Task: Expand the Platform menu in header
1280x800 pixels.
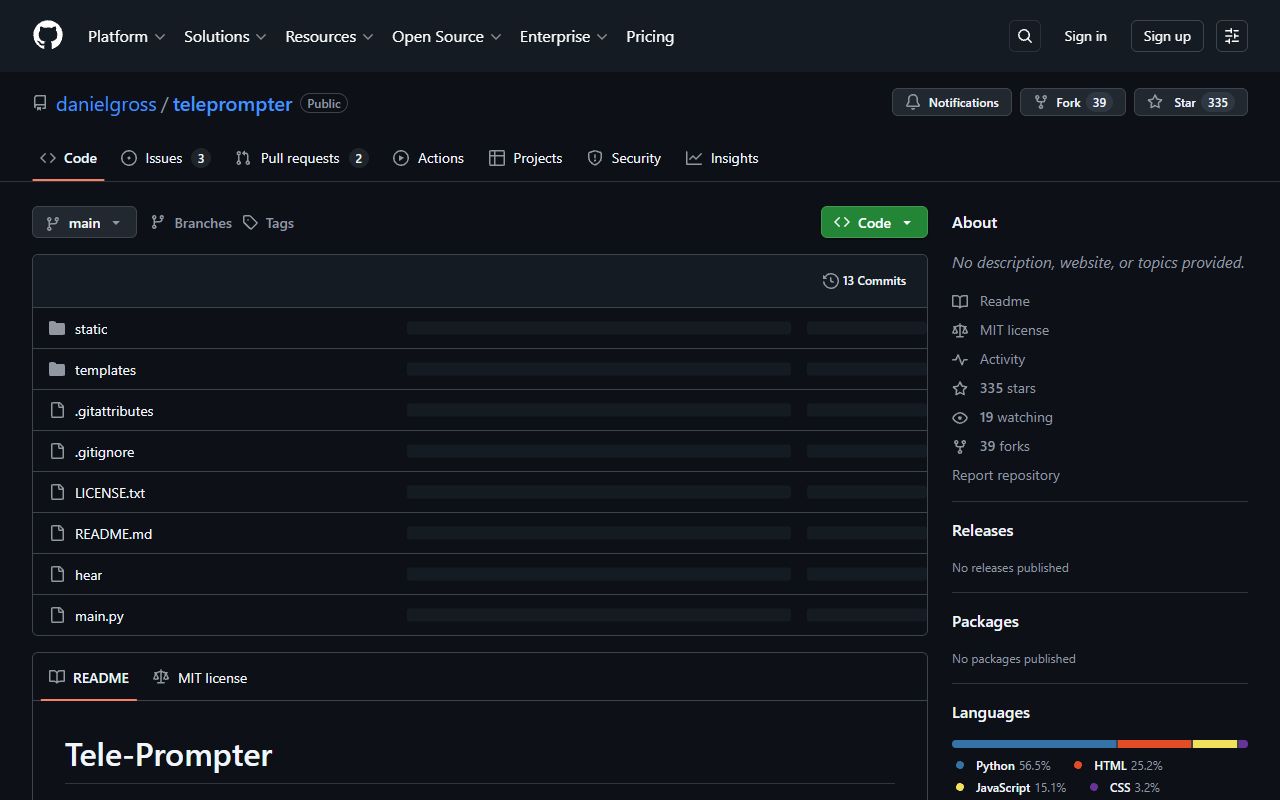Action: 126,36
